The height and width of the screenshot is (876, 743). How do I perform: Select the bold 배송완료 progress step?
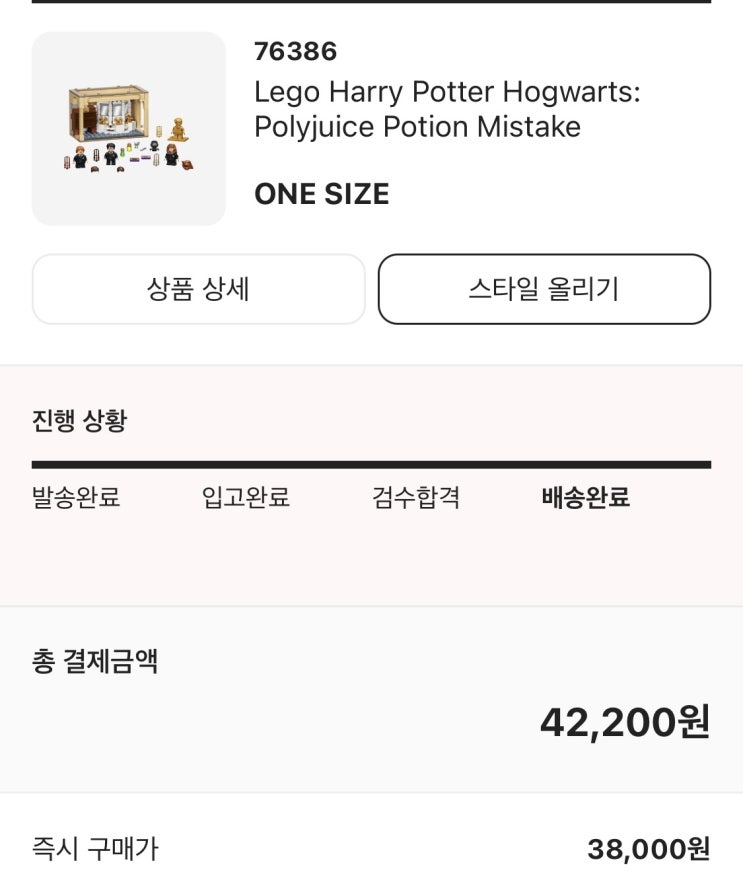[585, 498]
